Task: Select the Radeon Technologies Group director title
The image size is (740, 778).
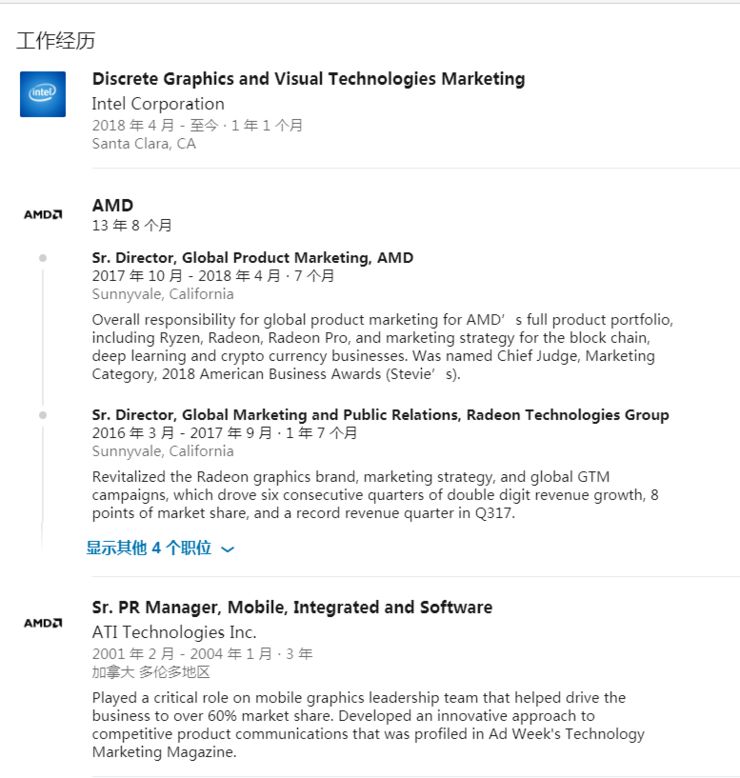Action: (380, 415)
